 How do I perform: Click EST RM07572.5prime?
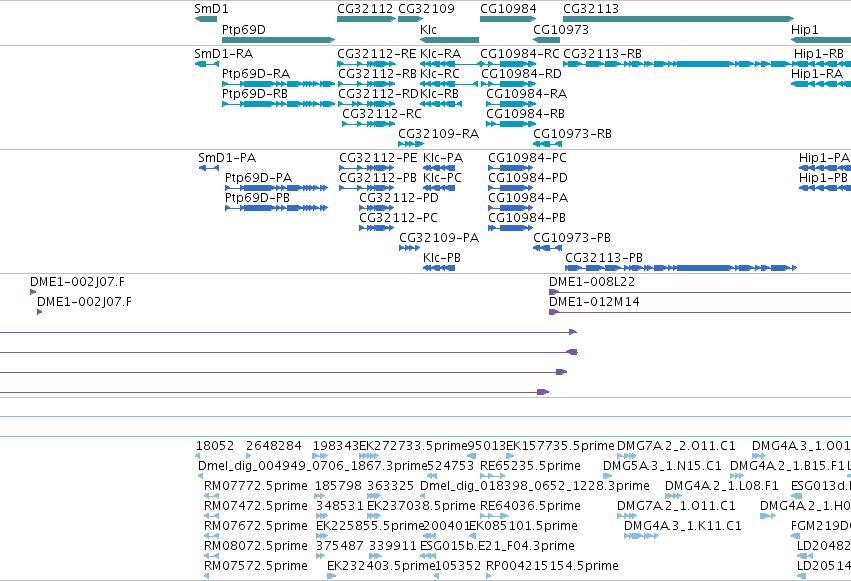(256, 566)
